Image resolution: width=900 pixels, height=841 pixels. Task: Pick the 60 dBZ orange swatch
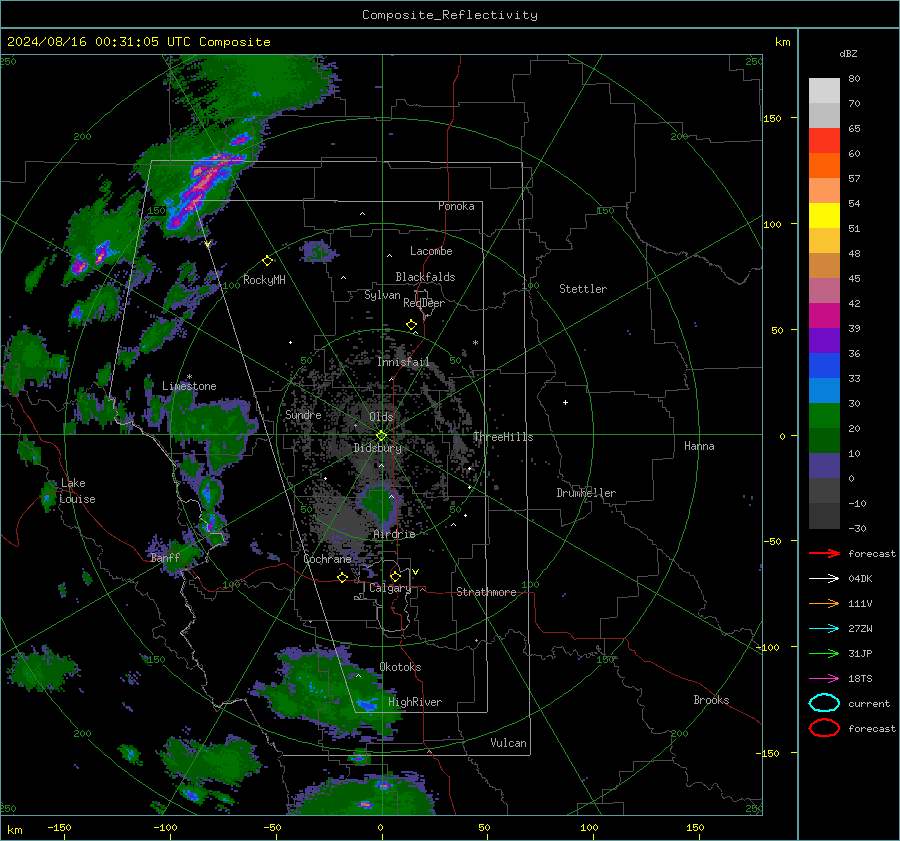(824, 166)
